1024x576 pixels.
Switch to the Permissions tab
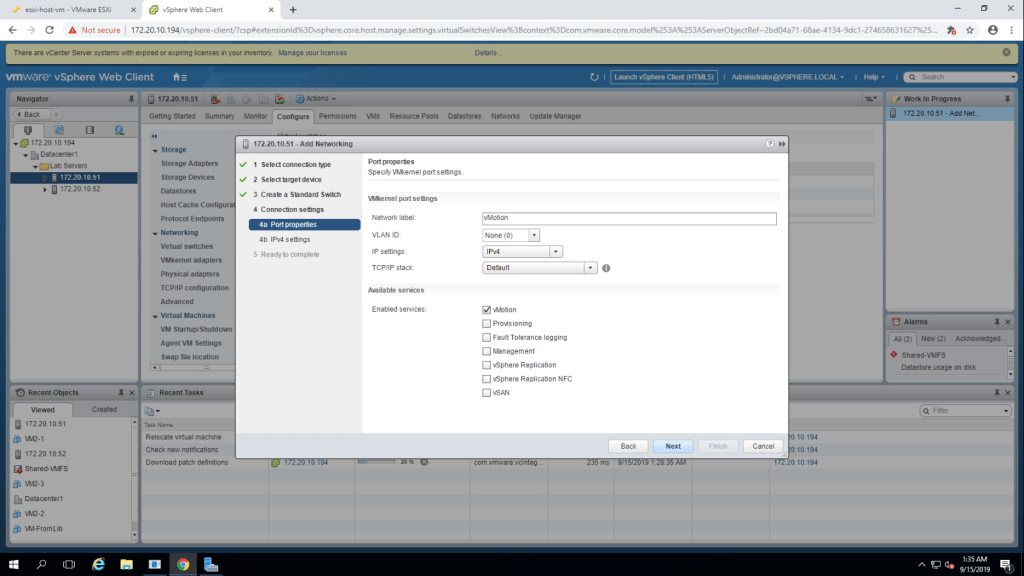point(338,116)
